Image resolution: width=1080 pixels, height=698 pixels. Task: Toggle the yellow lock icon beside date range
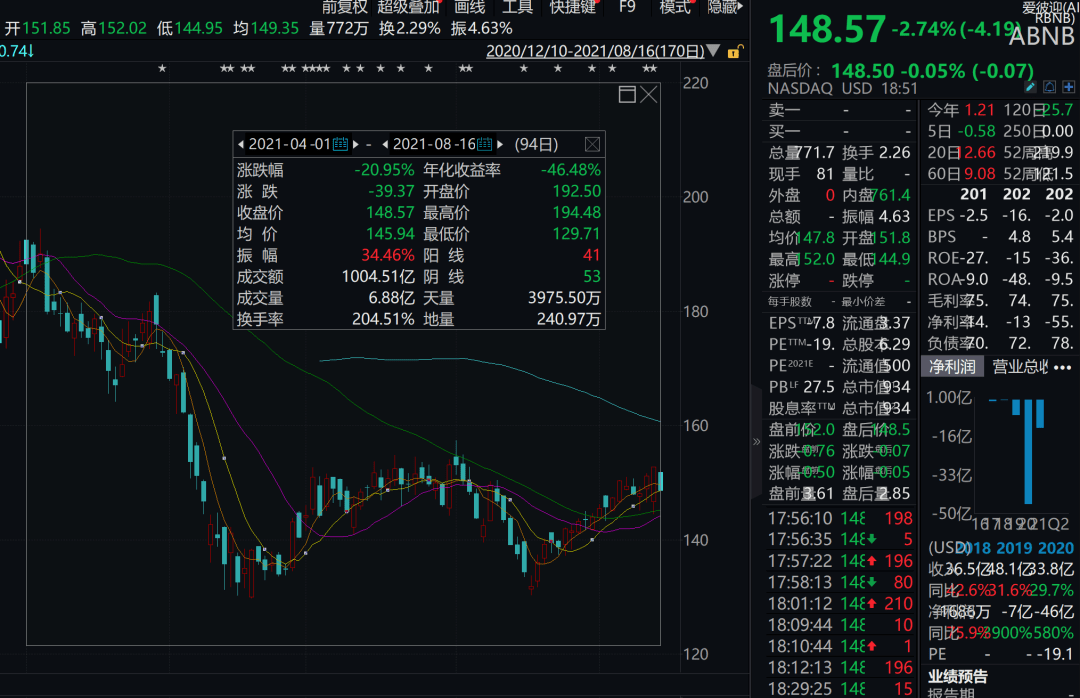pyautogui.click(x=735, y=51)
